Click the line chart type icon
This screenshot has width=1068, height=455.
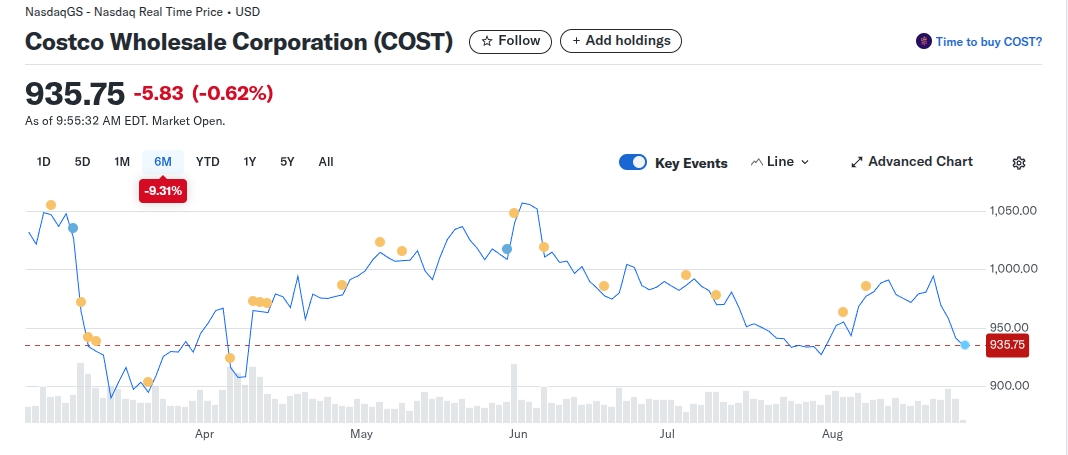coord(756,162)
